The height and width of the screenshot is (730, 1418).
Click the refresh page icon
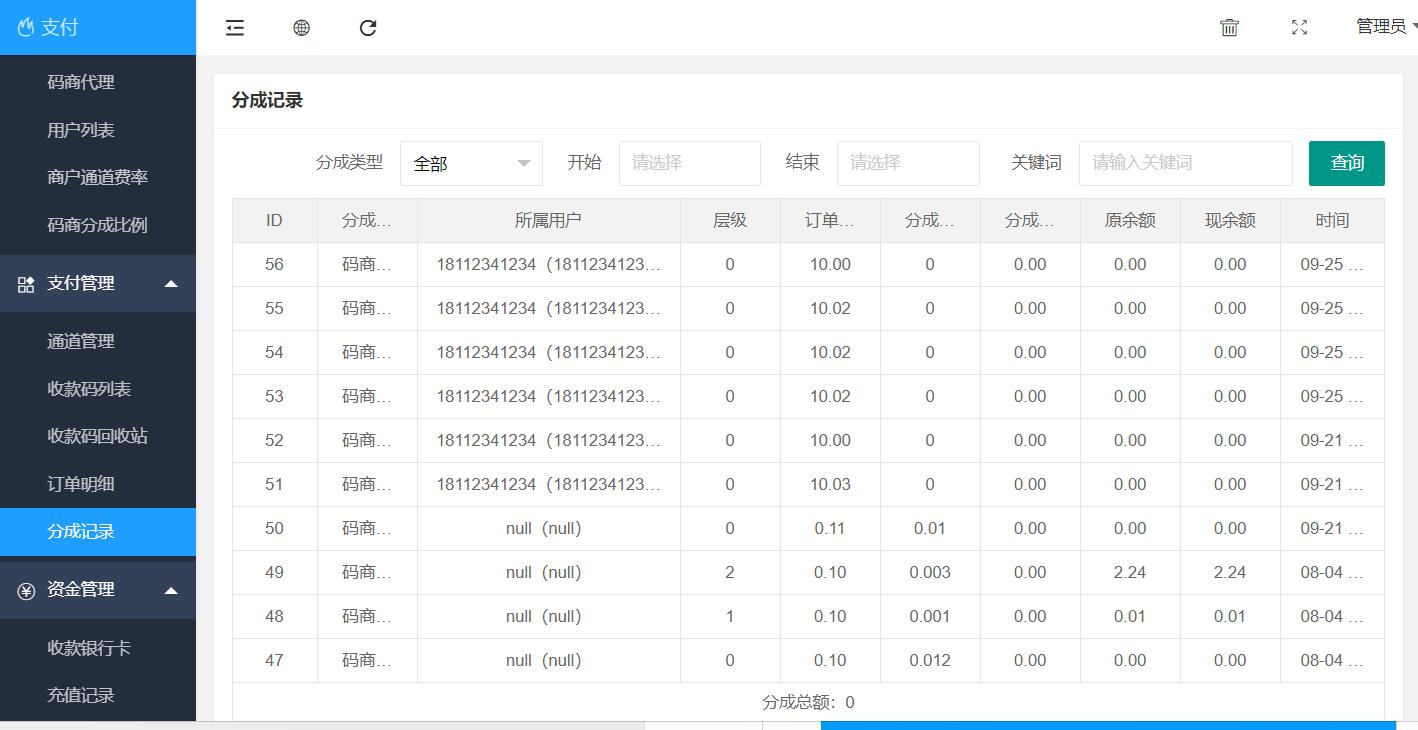[x=368, y=28]
